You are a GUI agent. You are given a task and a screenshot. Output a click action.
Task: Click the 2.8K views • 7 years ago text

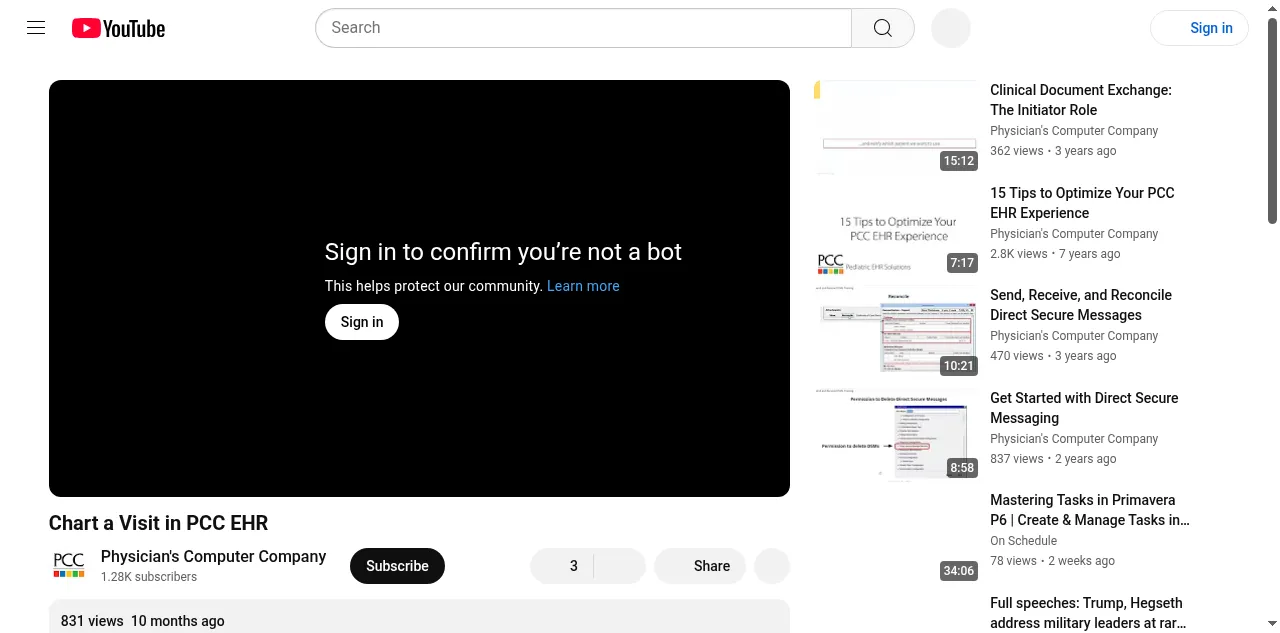click(1055, 254)
